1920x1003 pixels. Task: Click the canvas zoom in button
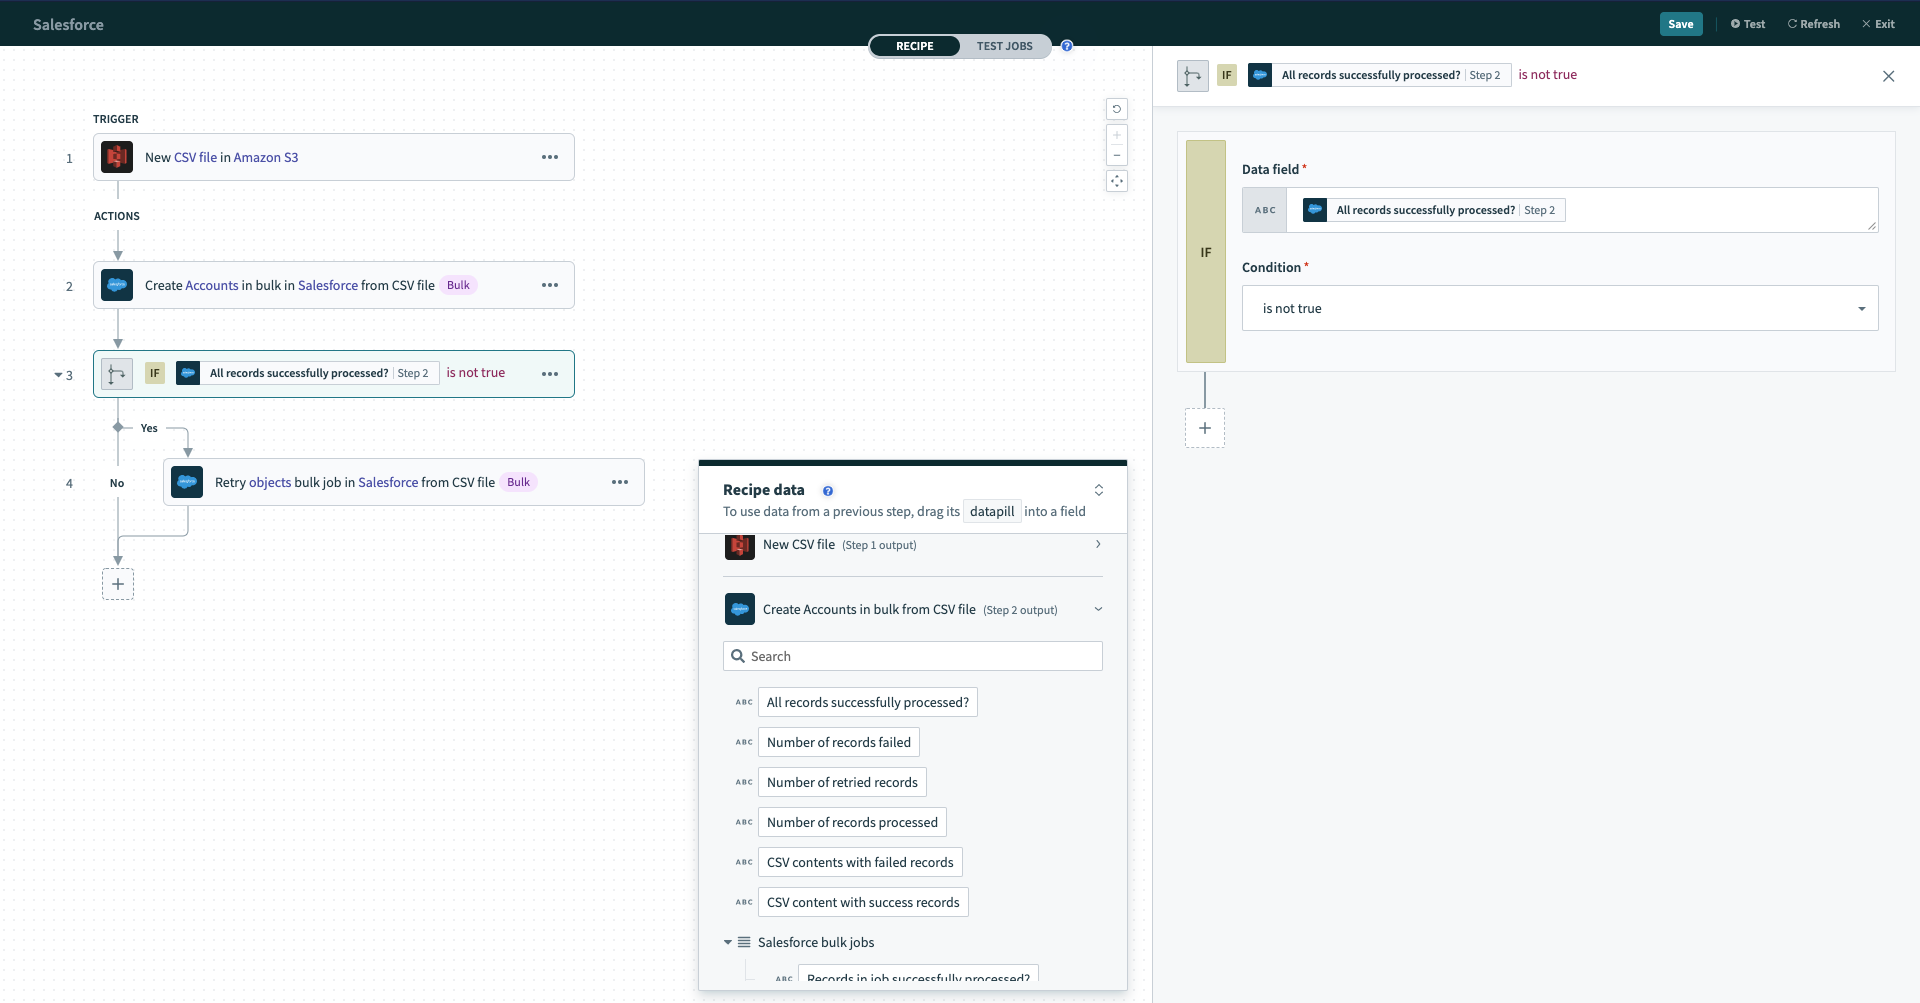tap(1117, 135)
